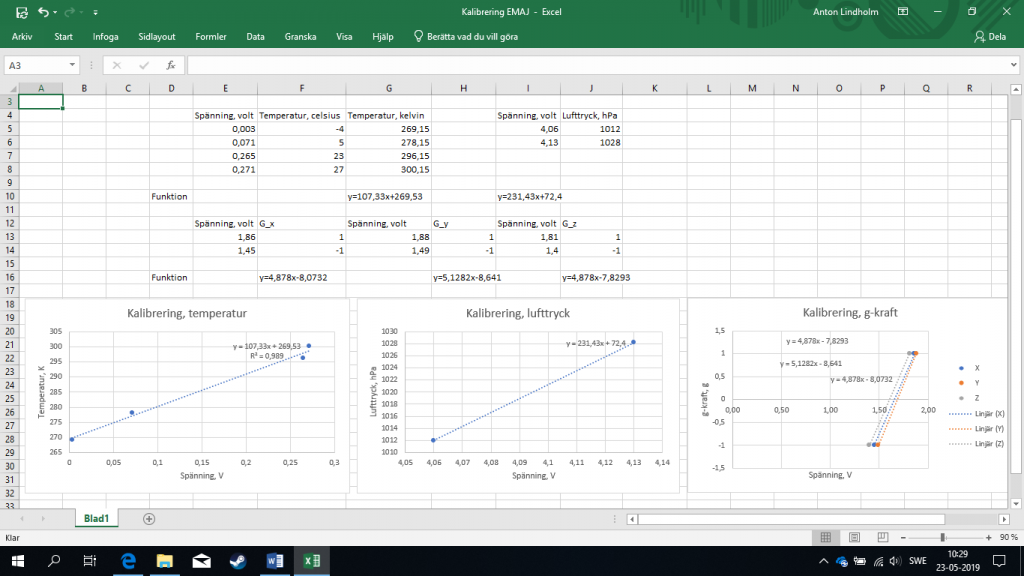The image size is (1024, 576).
Task: Open the Data ribbon tab
Action: click(x=255, y=37)
